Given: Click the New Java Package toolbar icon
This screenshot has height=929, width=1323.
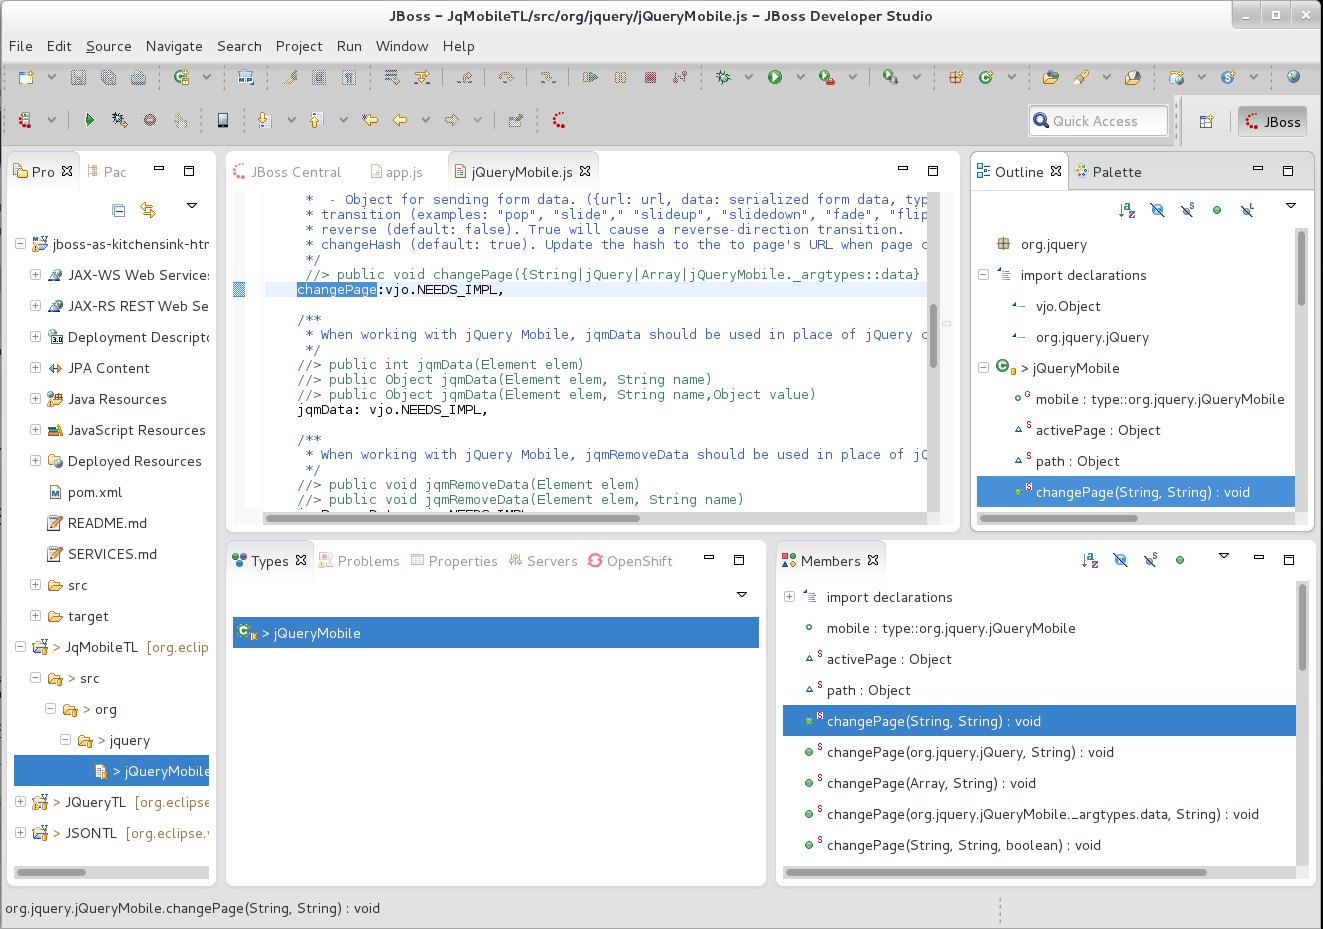Looking at the screenshot, I should click(x=956, y=77).
